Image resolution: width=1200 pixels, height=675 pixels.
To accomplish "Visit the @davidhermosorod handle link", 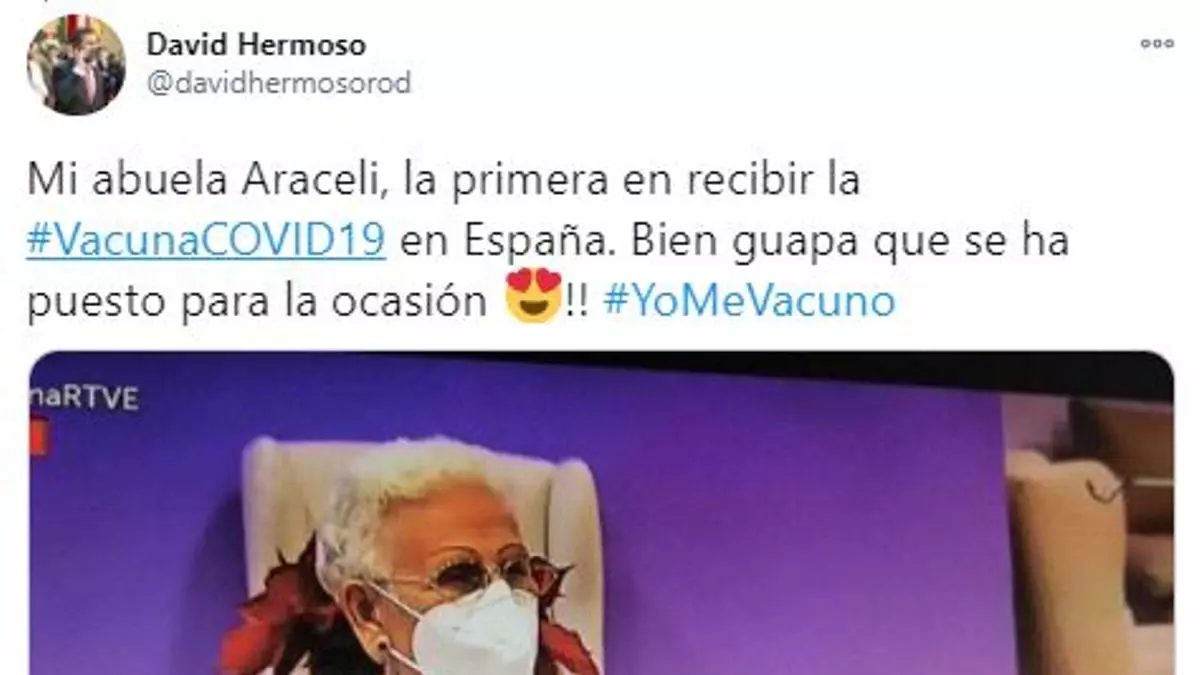I will pos(279,83).
